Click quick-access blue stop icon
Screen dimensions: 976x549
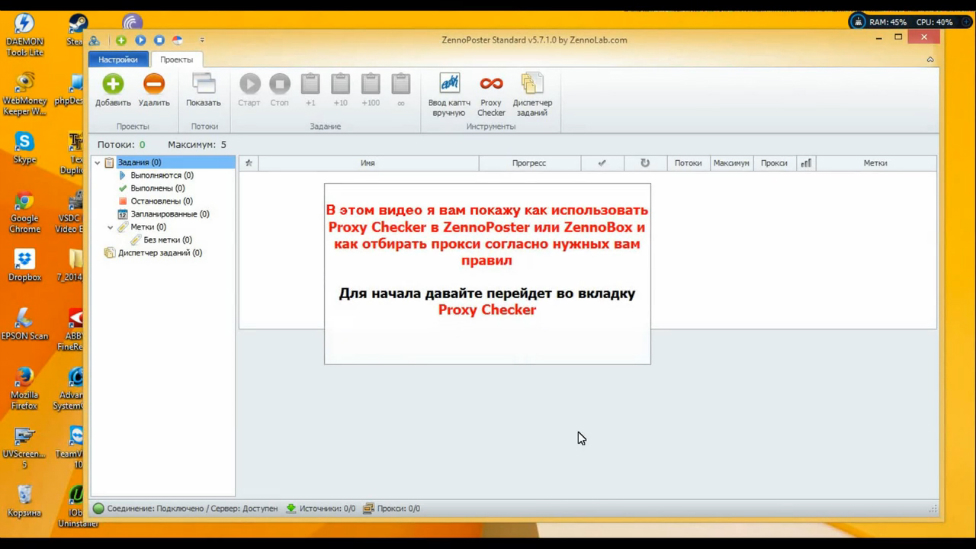click(x=159, y=40)
